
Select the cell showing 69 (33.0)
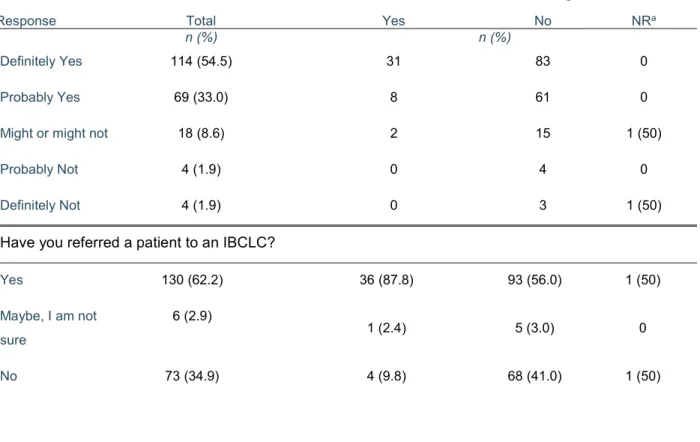pyautogui.click(x=201, y=97)
